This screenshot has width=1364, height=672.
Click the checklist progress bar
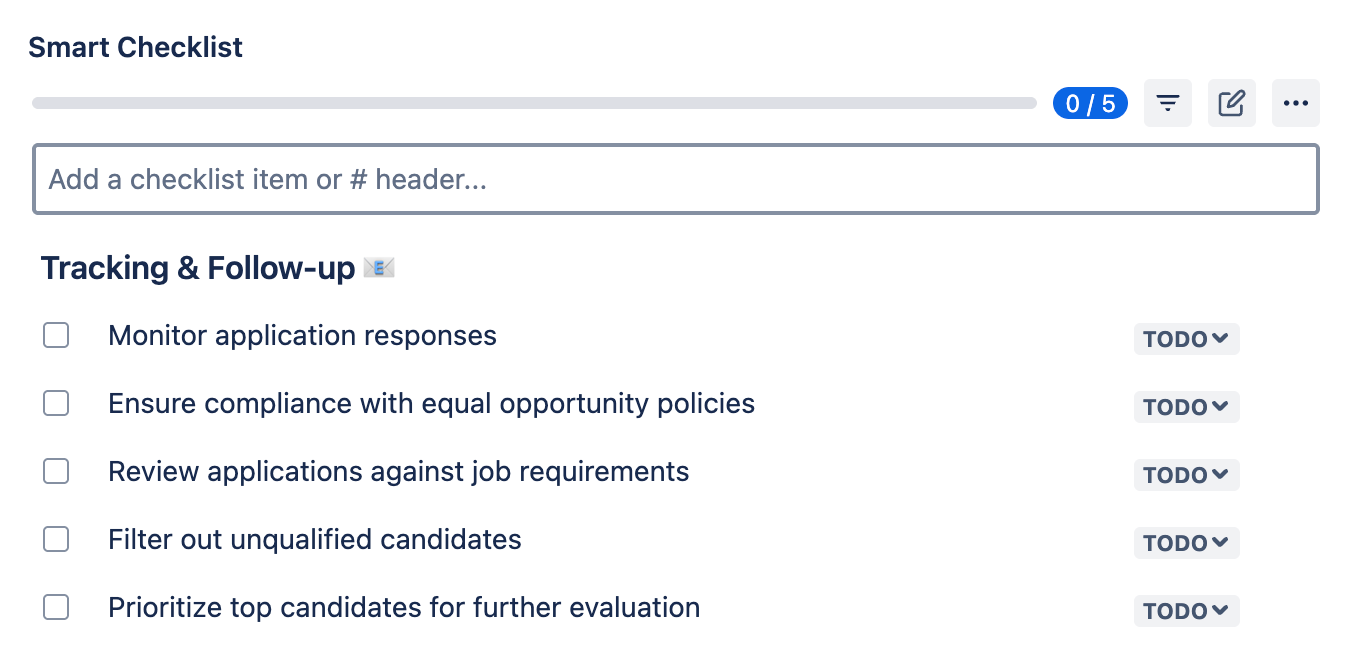tap(534, 103)
